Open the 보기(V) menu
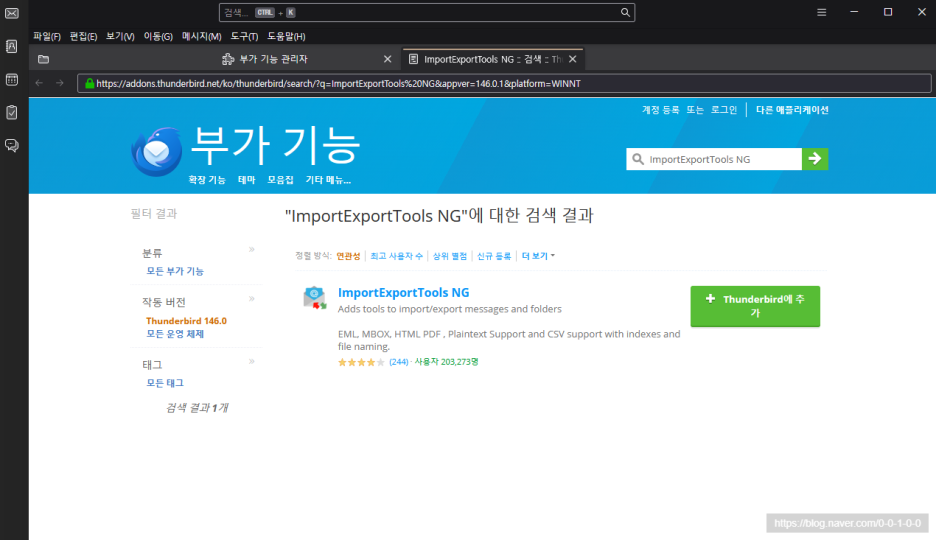This screenshot has height=540, width=936. 120,36
